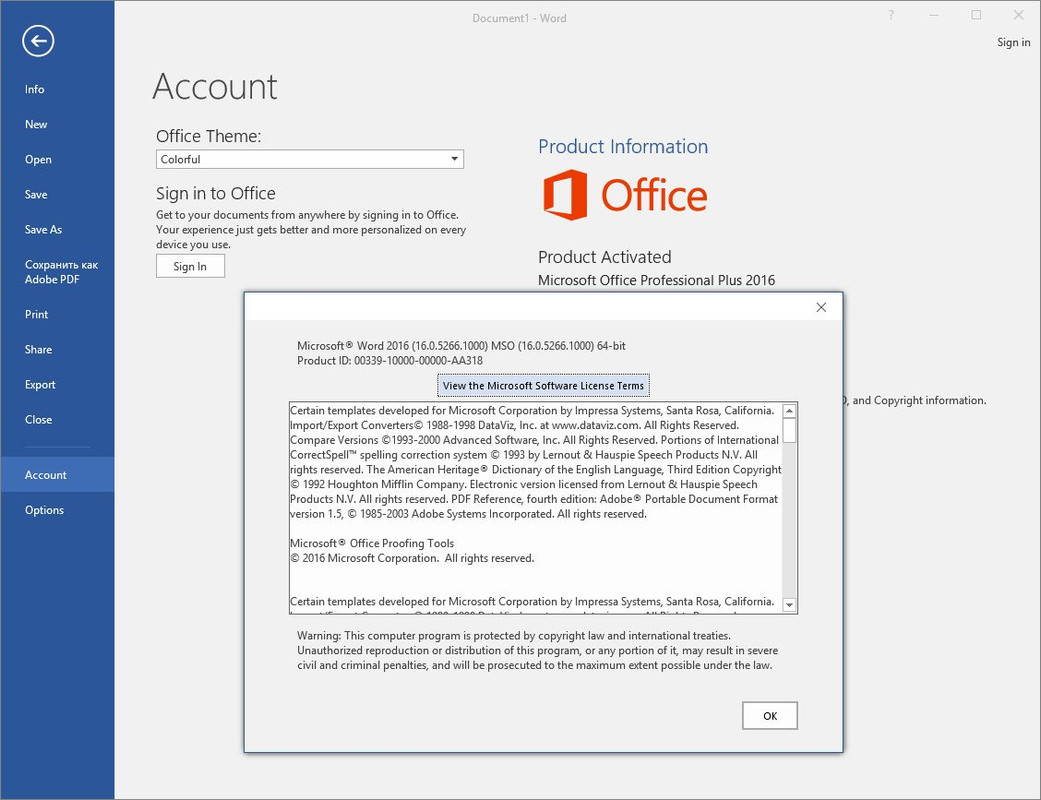Minimize the Word window
Image resolution: width=1041 pixels, height=800 pixels.
933,15
